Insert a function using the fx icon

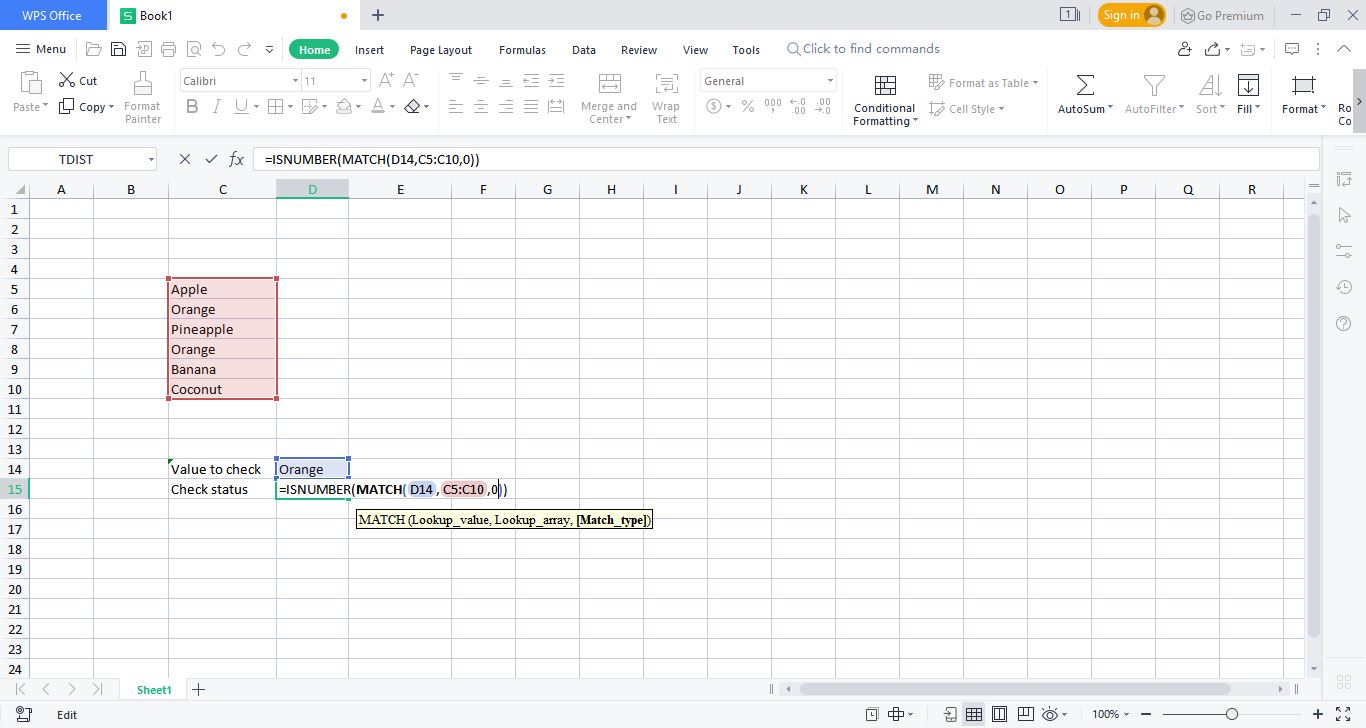click(x=236, y=158)
